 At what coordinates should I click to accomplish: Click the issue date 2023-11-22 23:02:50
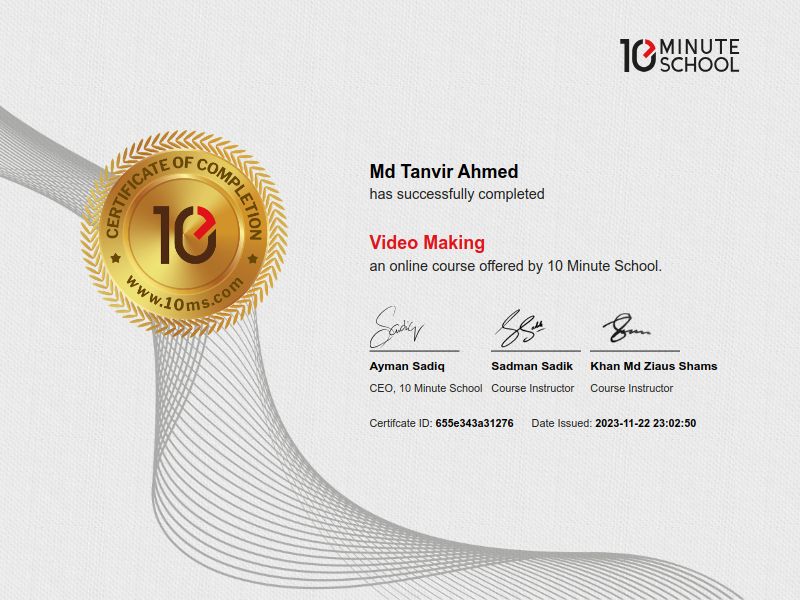[x=645, y=423]
